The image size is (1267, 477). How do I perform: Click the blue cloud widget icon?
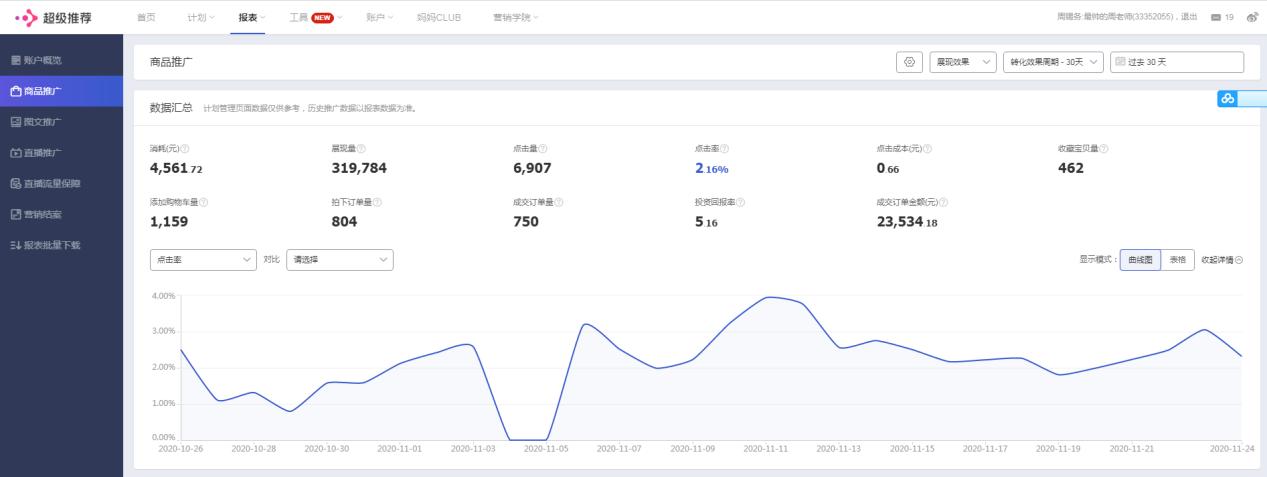click(x=1227, y=98)
